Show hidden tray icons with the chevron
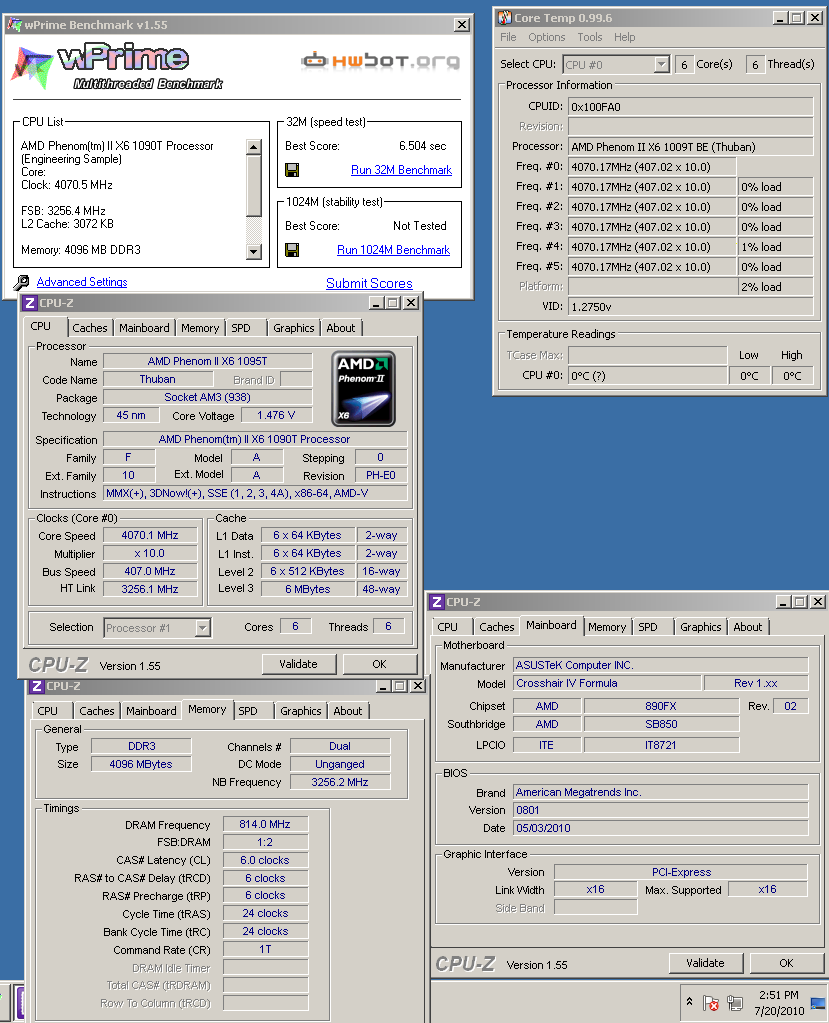829x1023 pixels. 689,1002
